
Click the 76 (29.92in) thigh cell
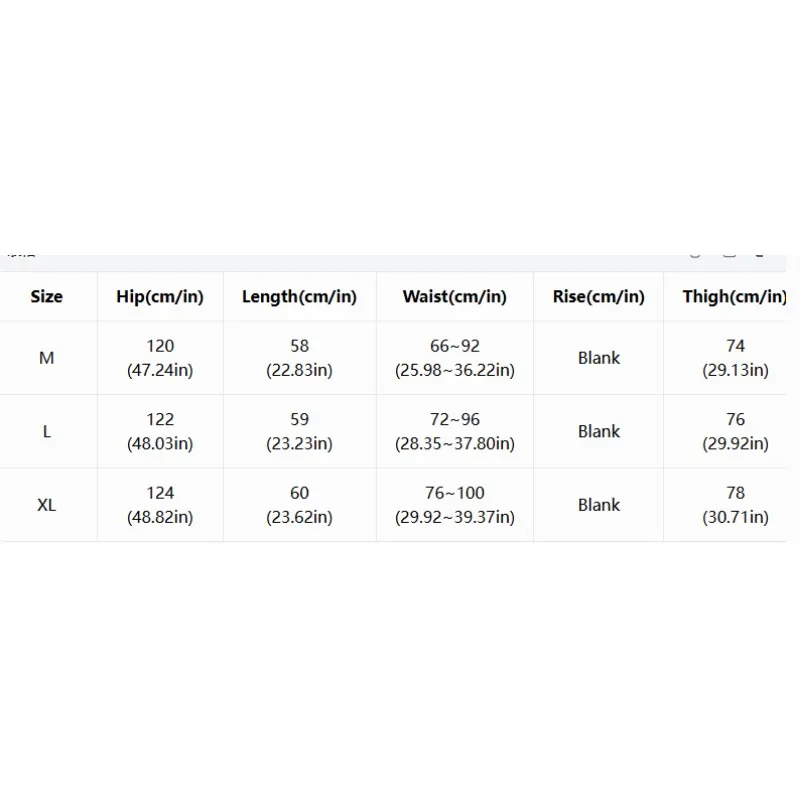[735, 432]
